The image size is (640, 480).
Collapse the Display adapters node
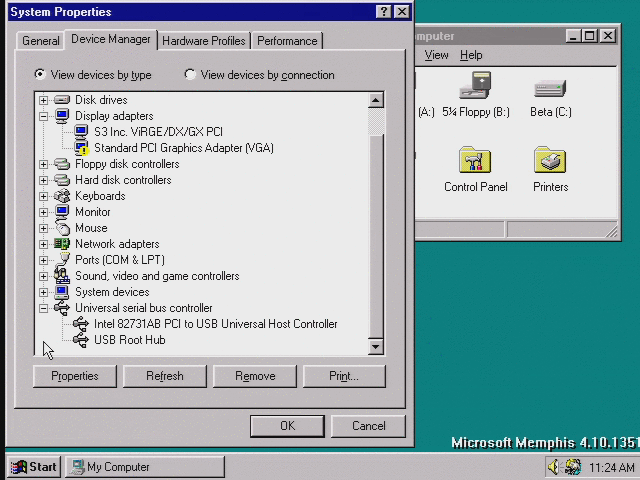click(43, 116)
